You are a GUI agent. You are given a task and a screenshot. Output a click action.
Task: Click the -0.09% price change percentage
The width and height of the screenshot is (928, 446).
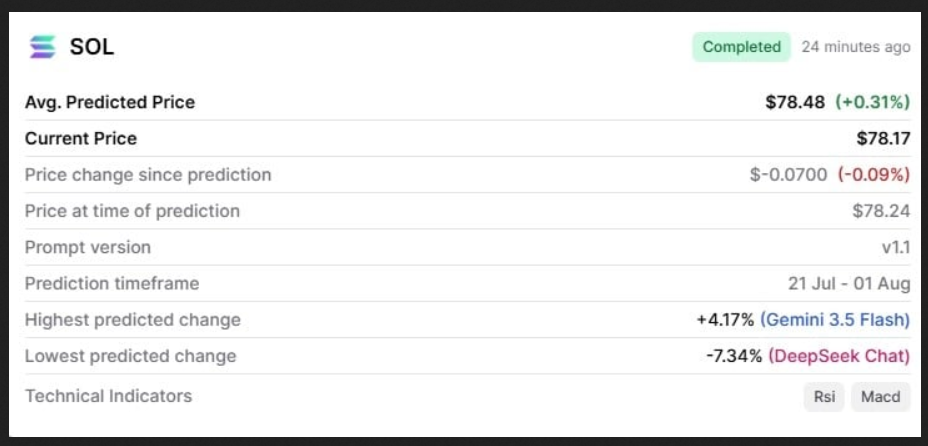(874, 174)
